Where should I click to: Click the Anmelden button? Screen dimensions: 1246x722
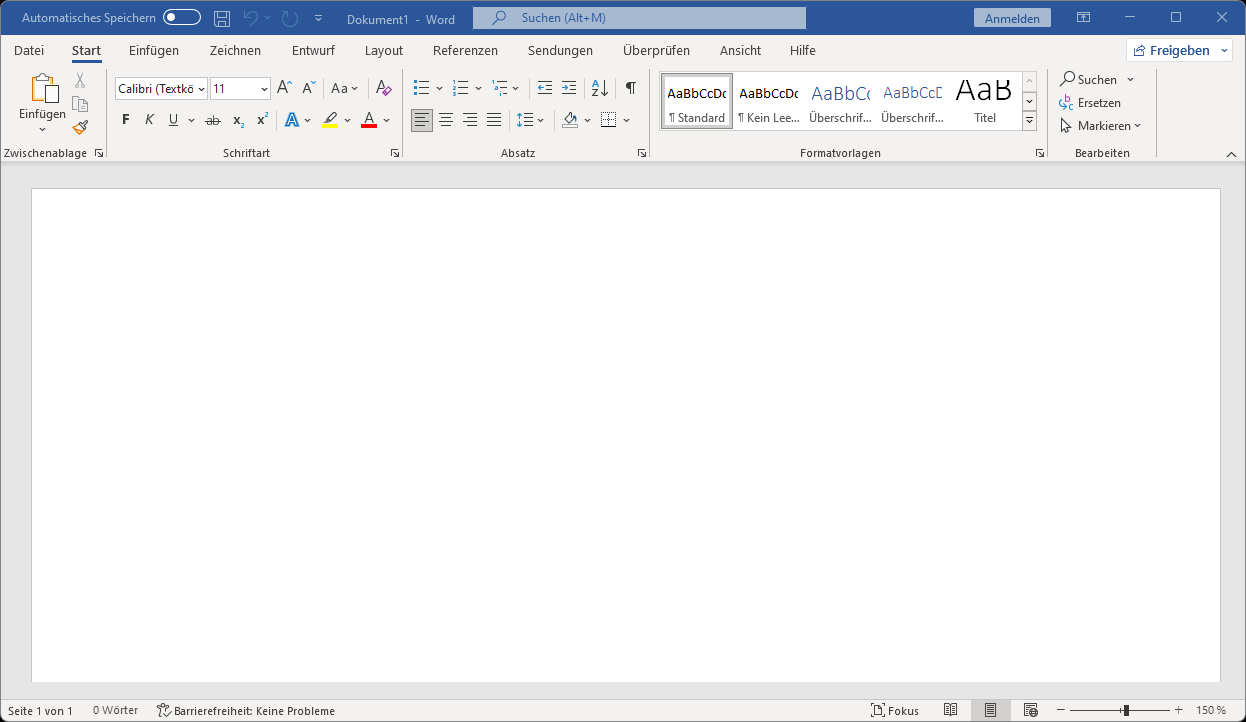[1012, 18]
